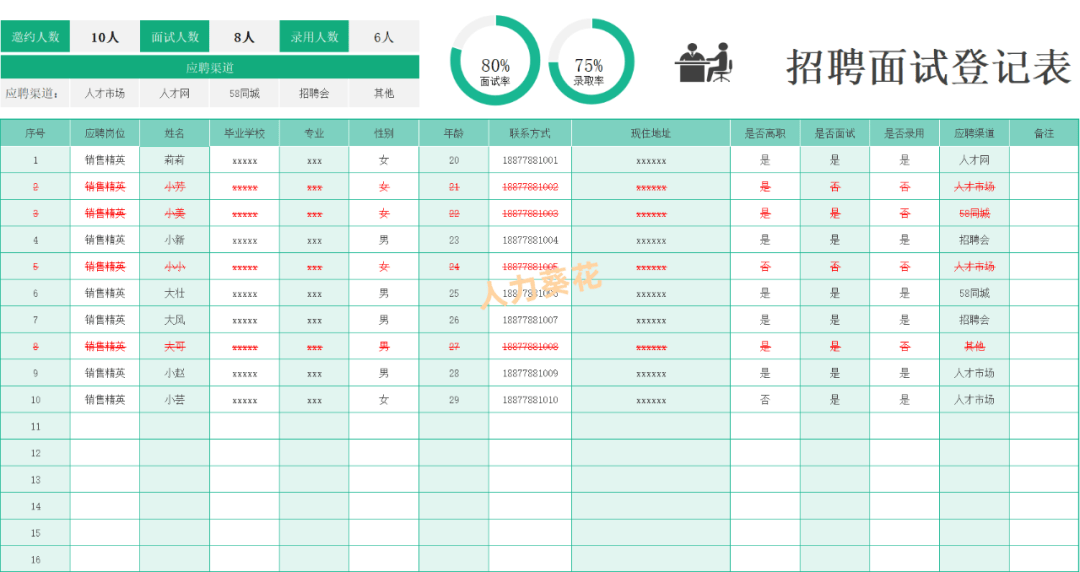Select the 75% 录取率 donut chart
Image resolution: width=1080 pixels, height=572 pixels.
[590, 63]
